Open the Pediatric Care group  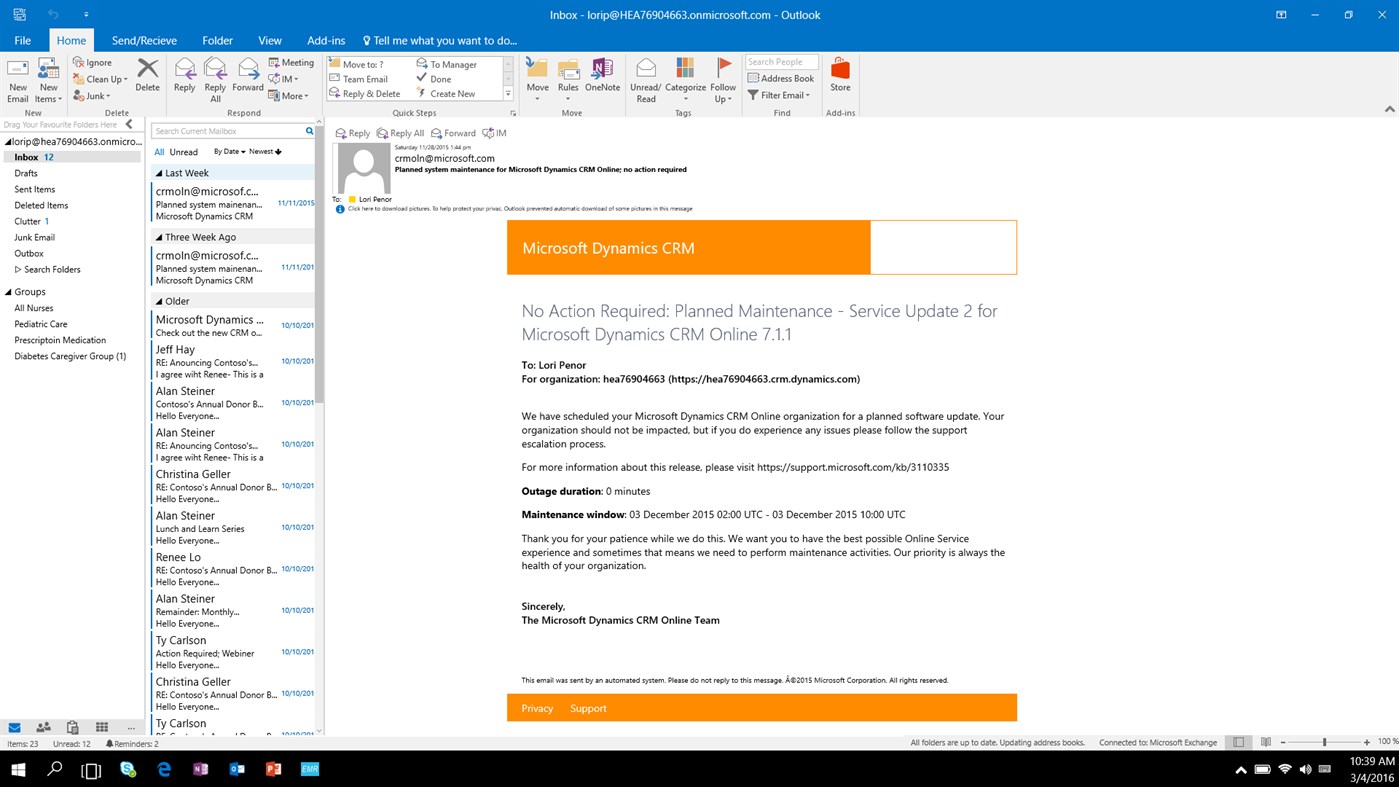[41, 324]
